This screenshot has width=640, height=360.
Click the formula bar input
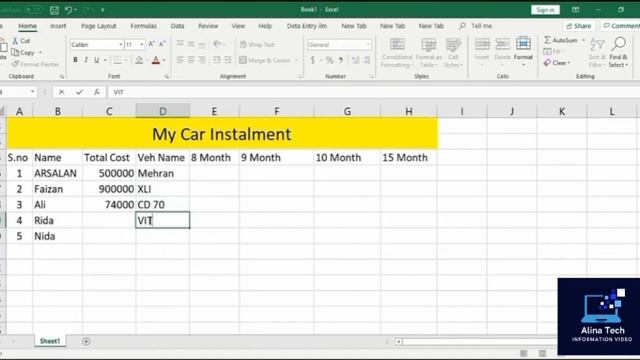click(373, 92)
